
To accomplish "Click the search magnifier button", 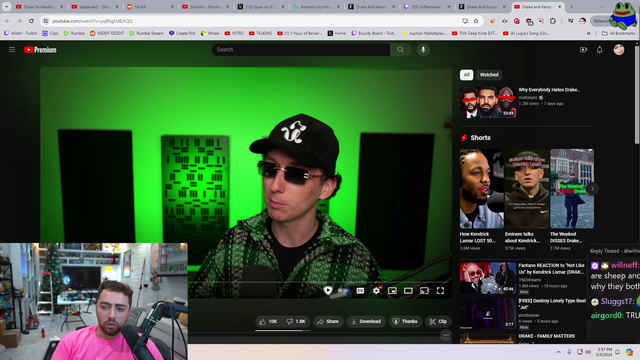I will [400, 50].
